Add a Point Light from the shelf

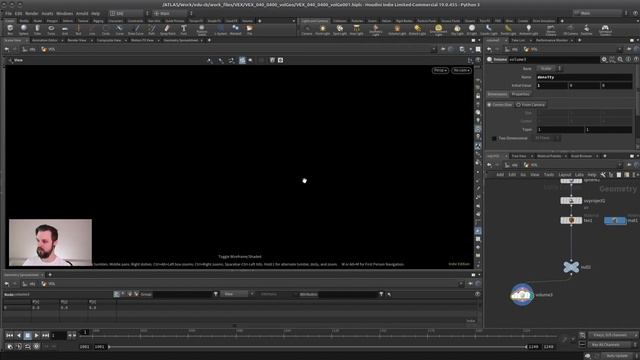322,29
